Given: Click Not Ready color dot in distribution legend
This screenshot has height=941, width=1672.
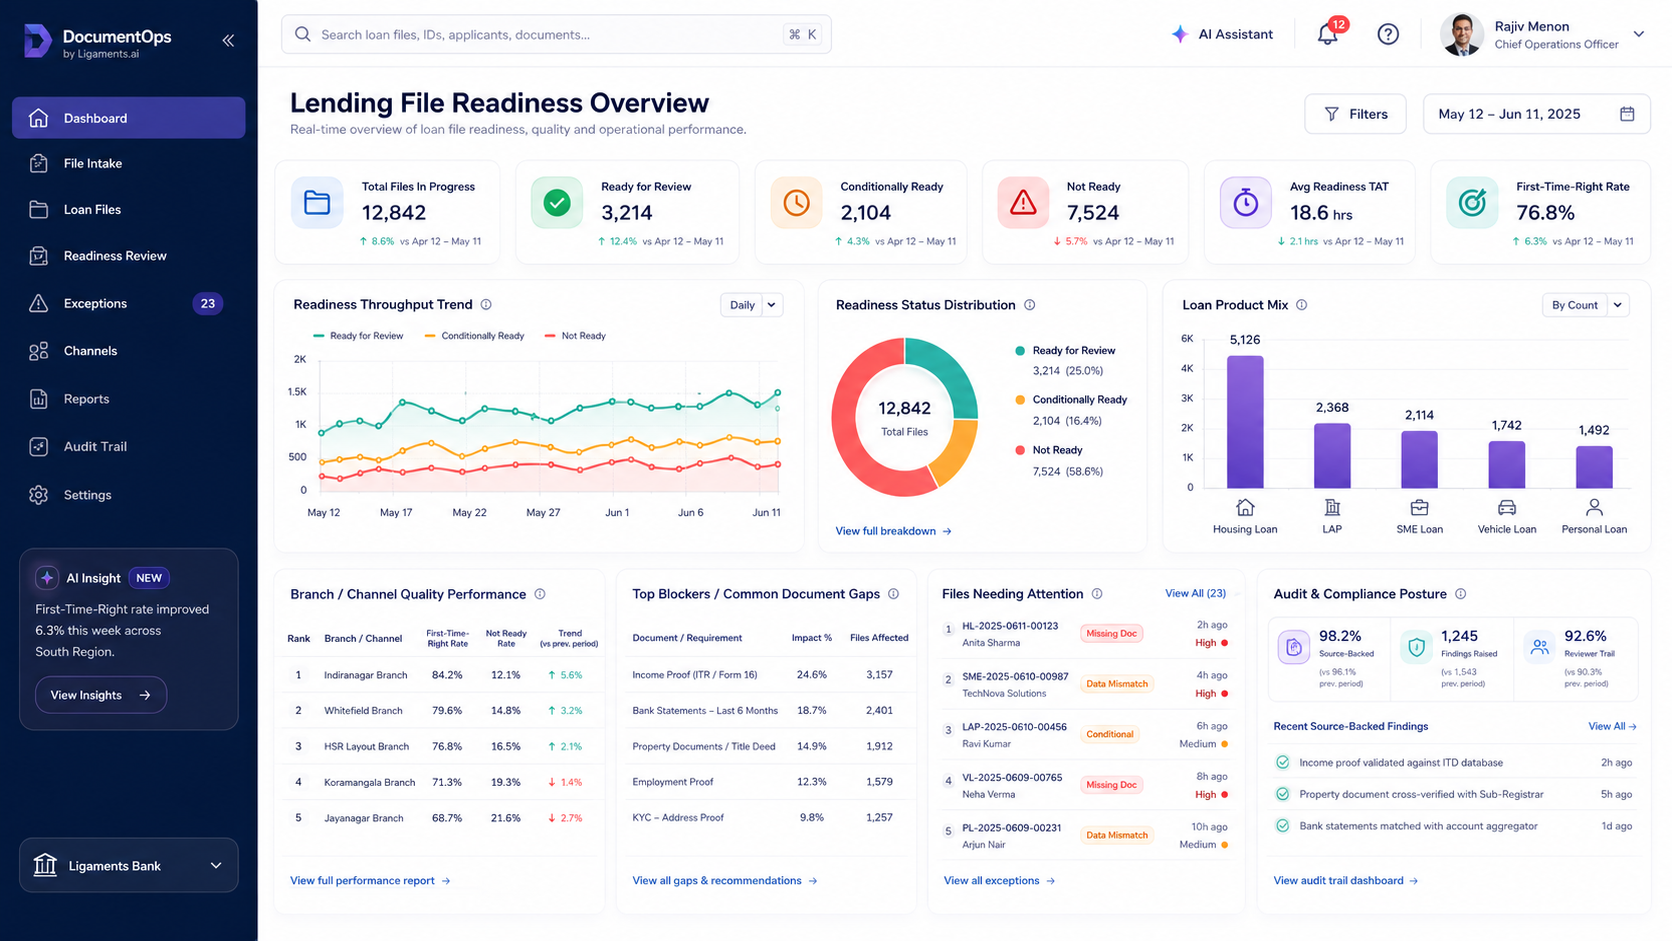Looking at the screenshot, I should pos(1020,450).
